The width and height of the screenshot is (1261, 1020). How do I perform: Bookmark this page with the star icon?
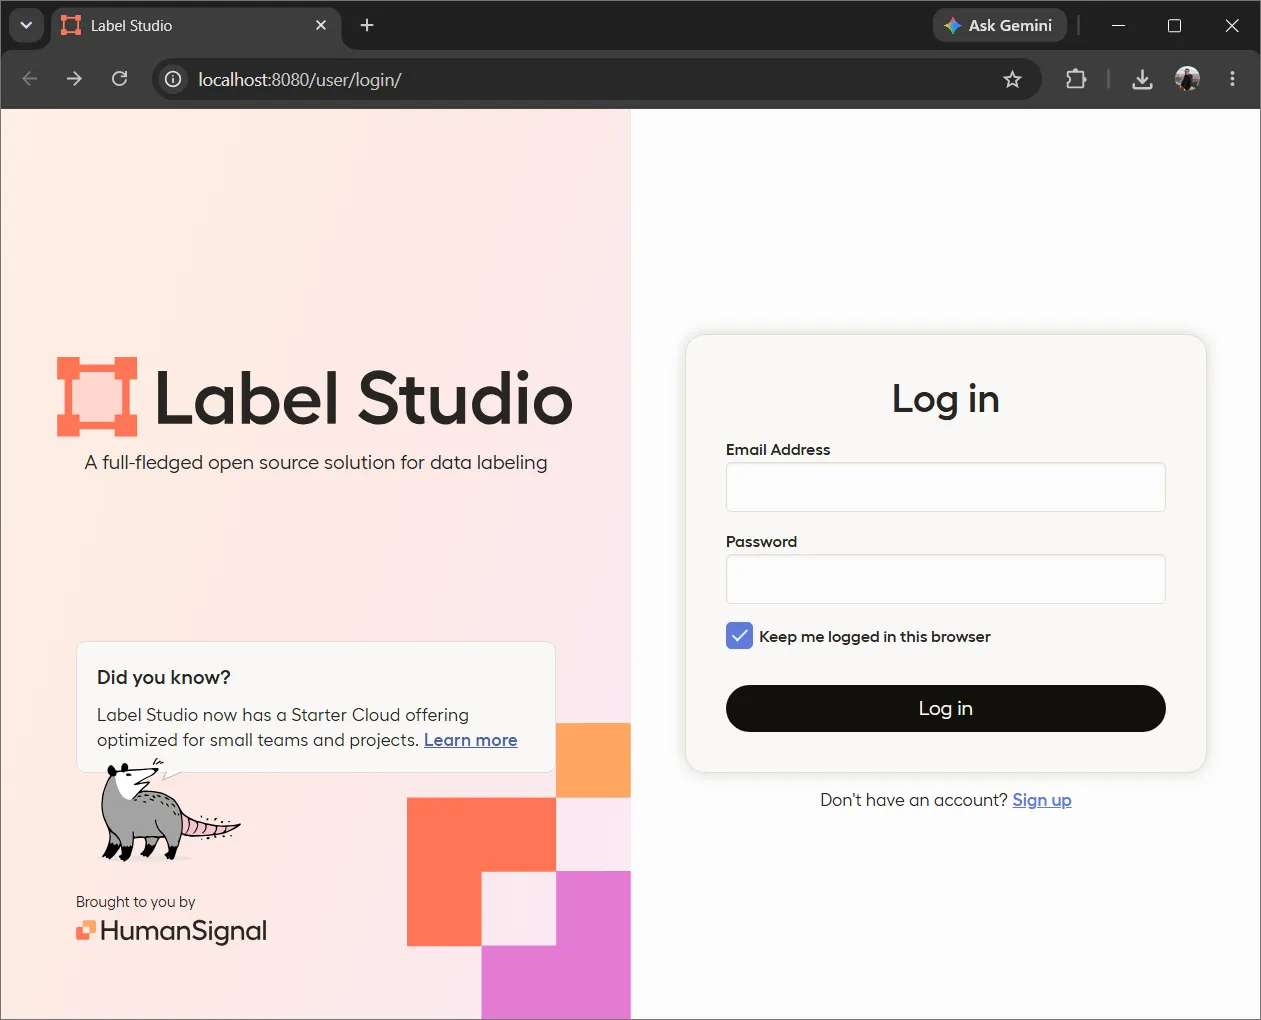(x=1012, y=79)
